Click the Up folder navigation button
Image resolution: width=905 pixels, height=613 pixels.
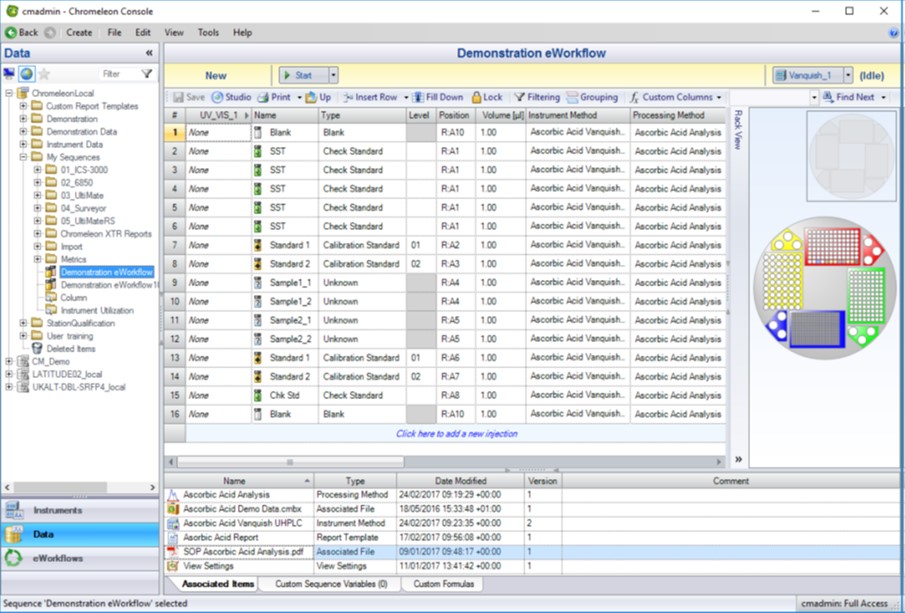point(318,97)
